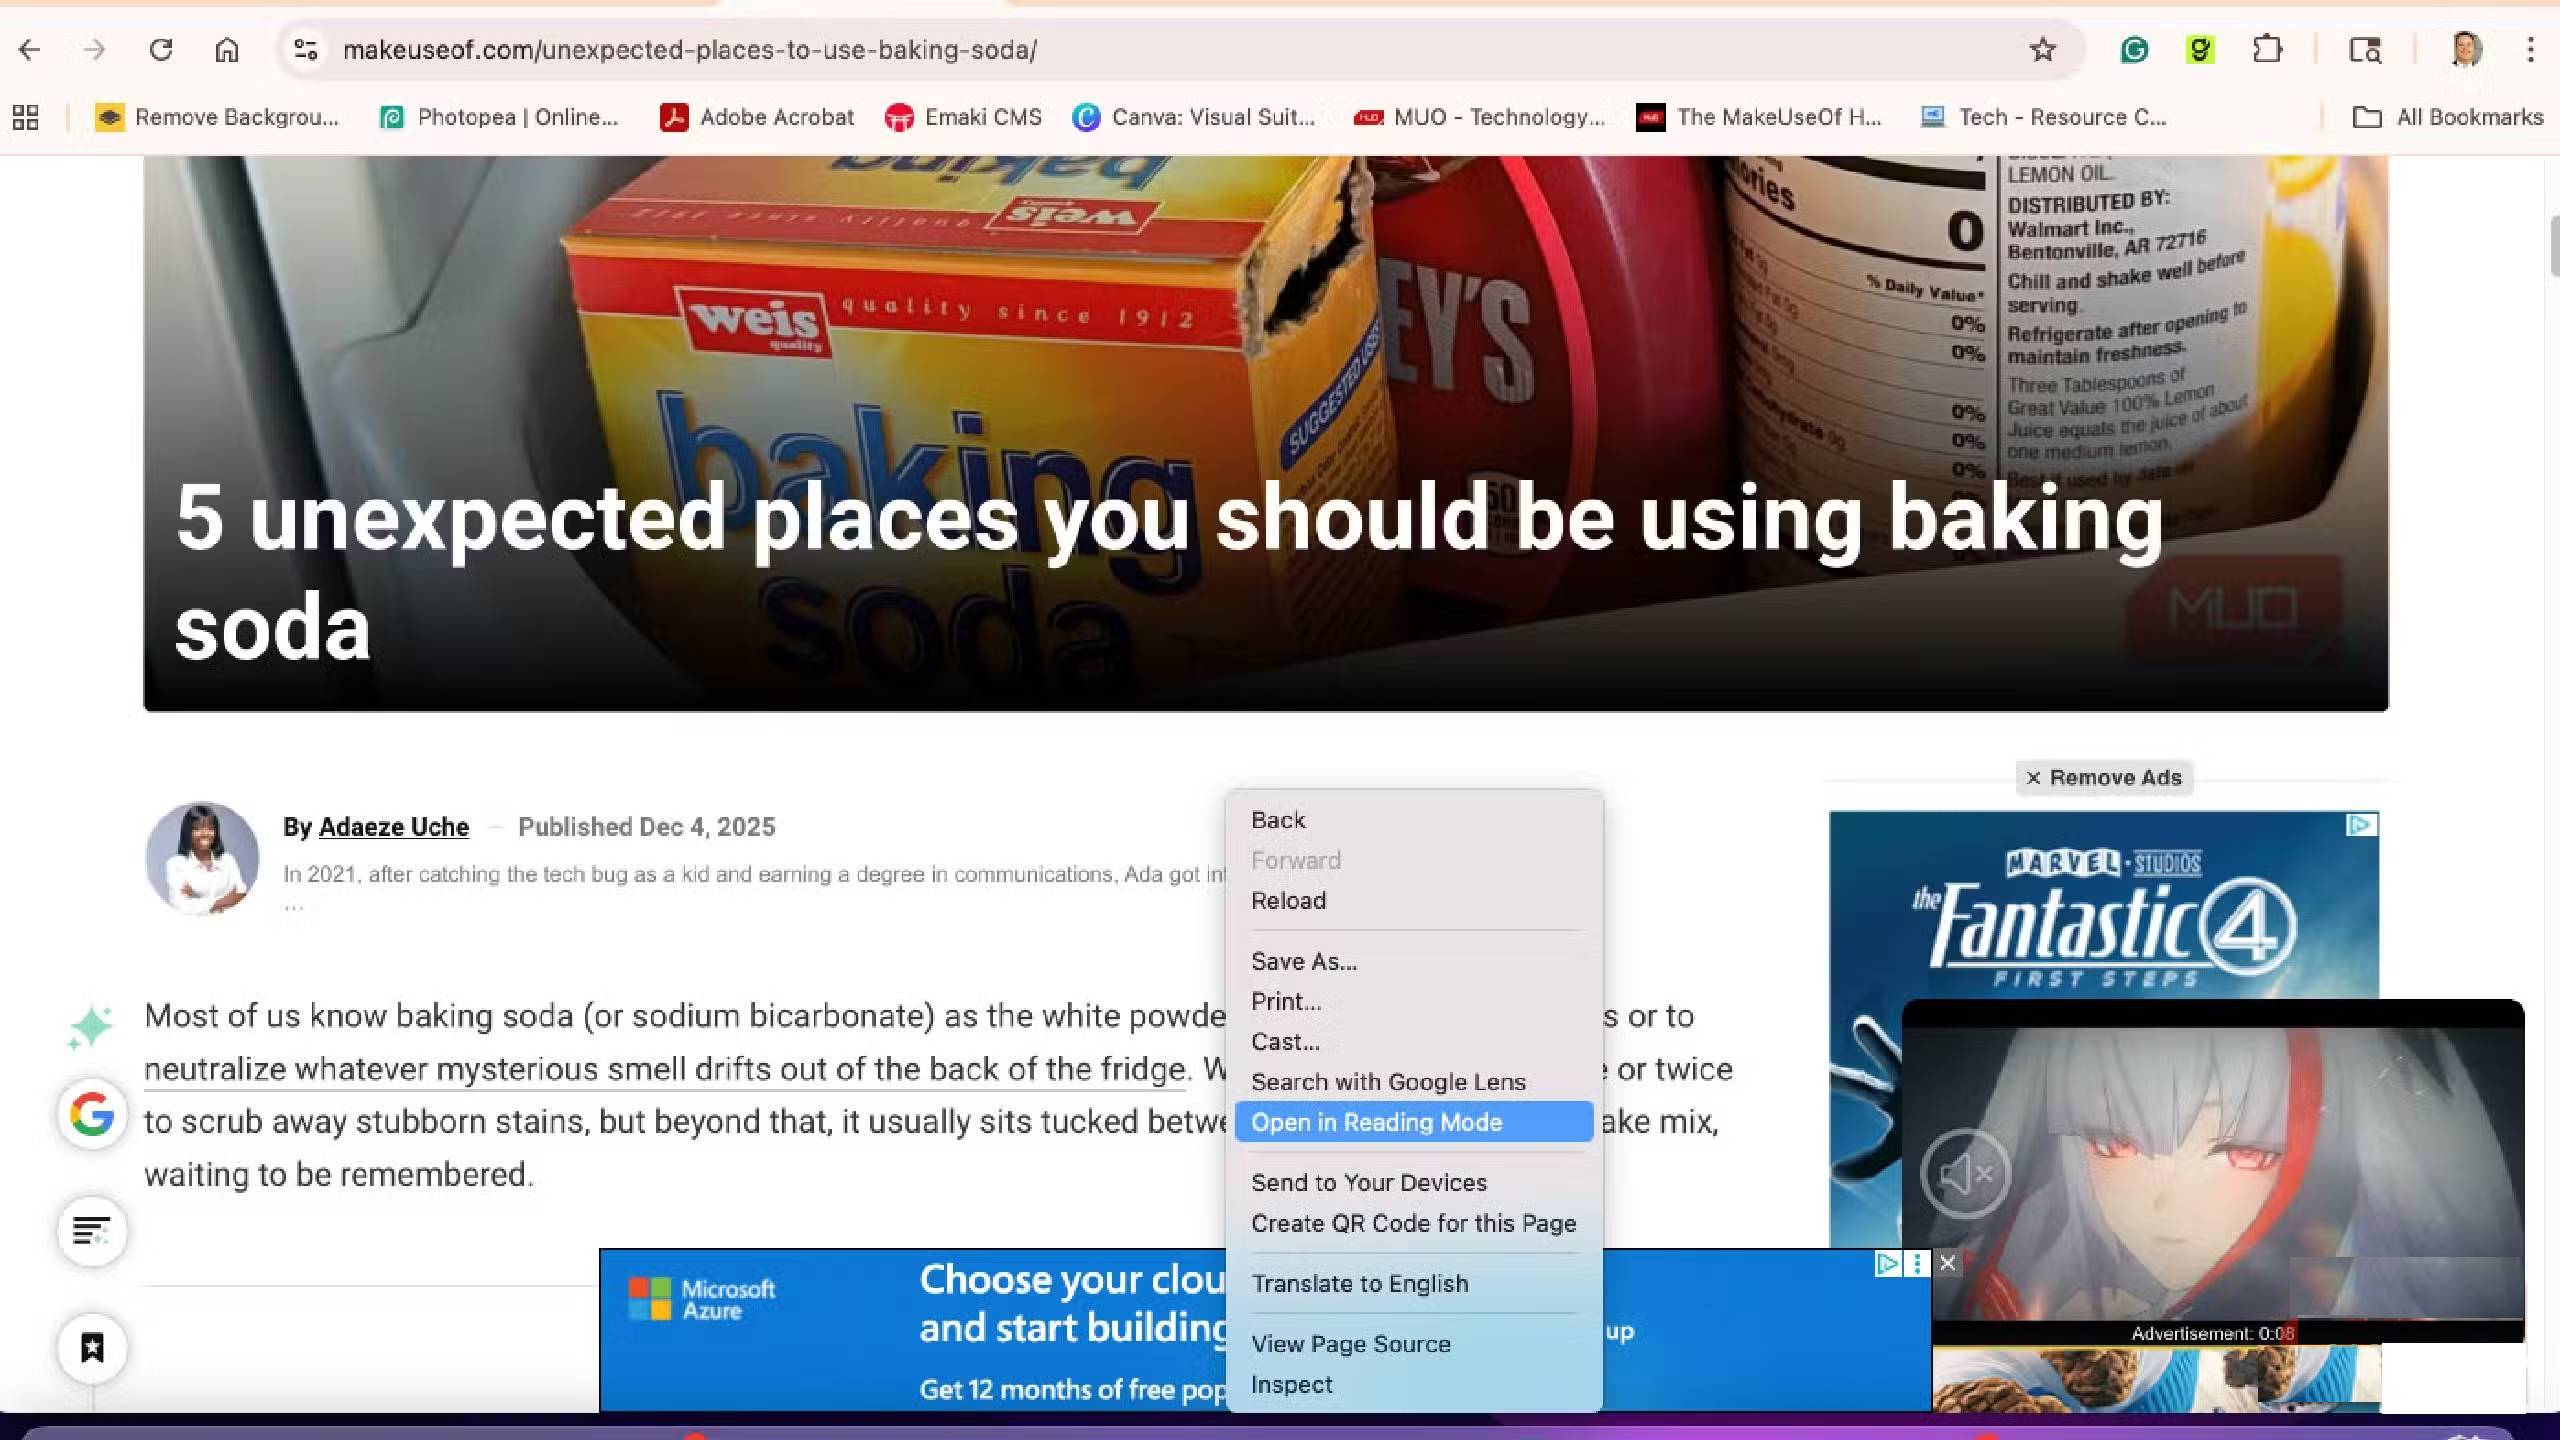
Task: Open the Chrome apps grid shortcut
Action: pyautogui.click(x=26, y=117)
